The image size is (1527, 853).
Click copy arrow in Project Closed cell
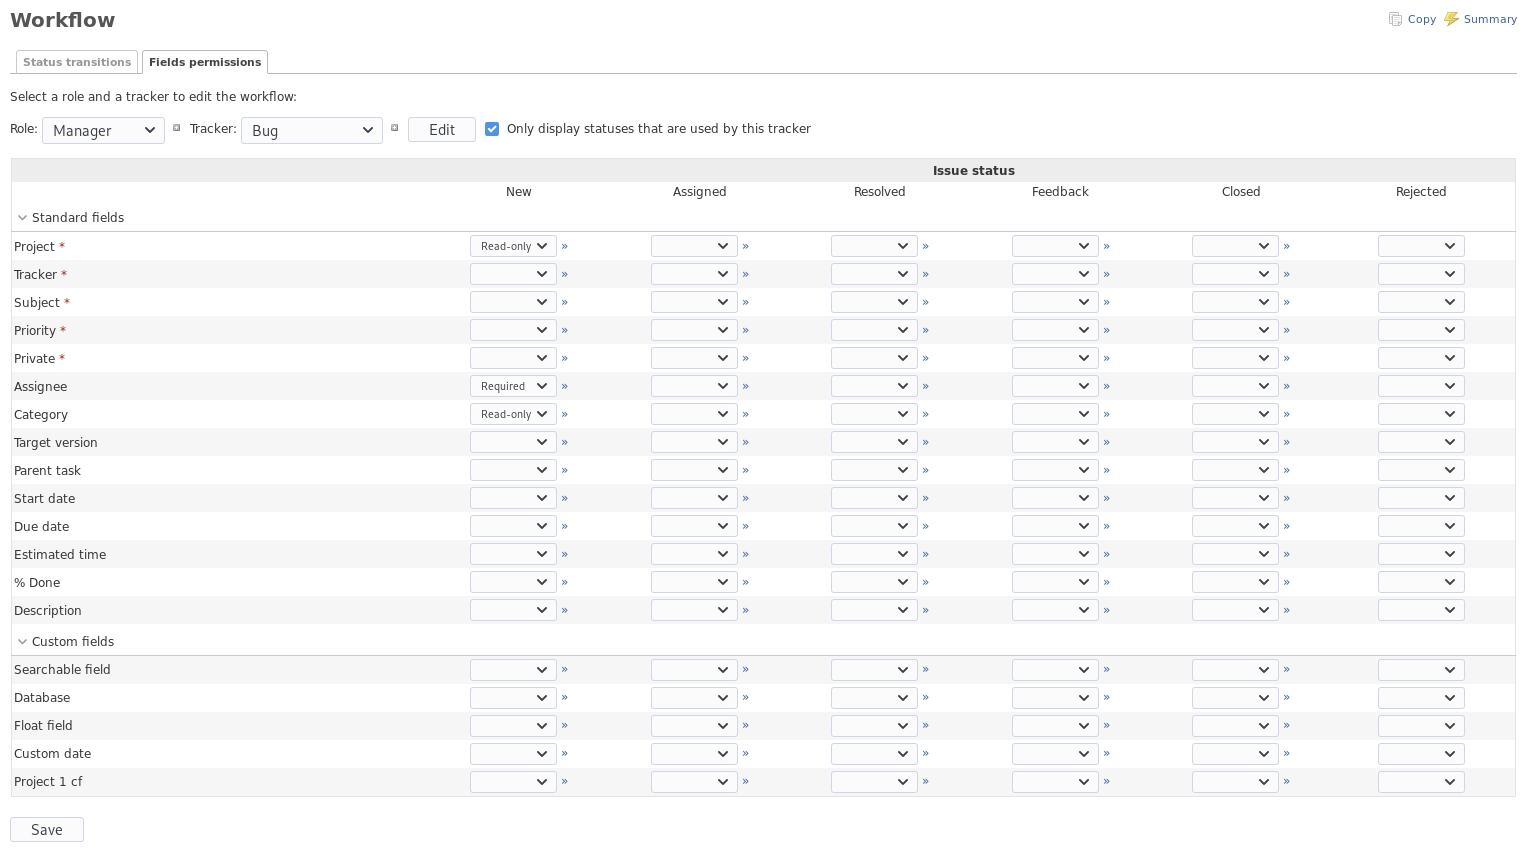[1287, 246]
